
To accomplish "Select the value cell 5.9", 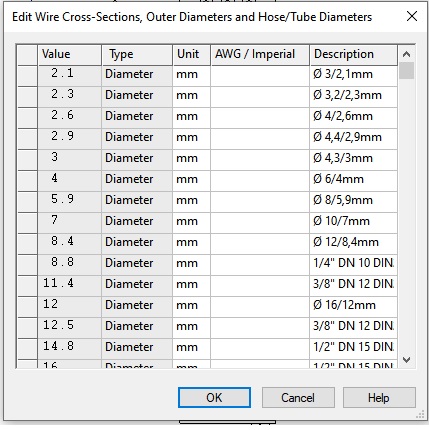I will coord(70,202).
